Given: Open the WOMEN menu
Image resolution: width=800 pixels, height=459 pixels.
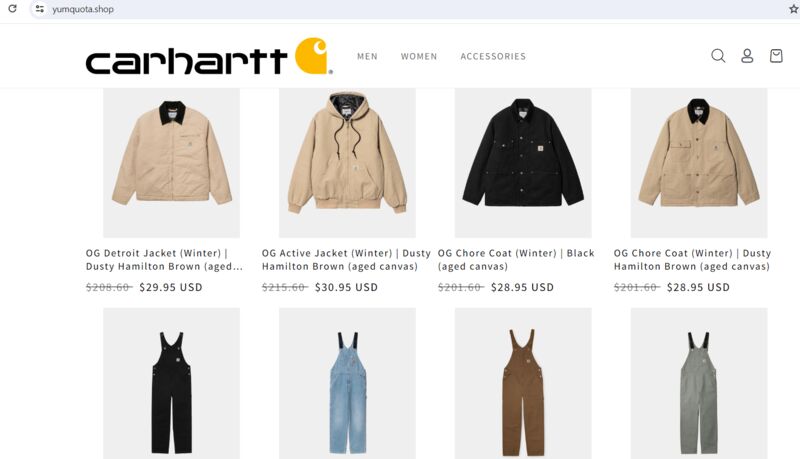Looking at the screenshot, I should pos(419,56).
